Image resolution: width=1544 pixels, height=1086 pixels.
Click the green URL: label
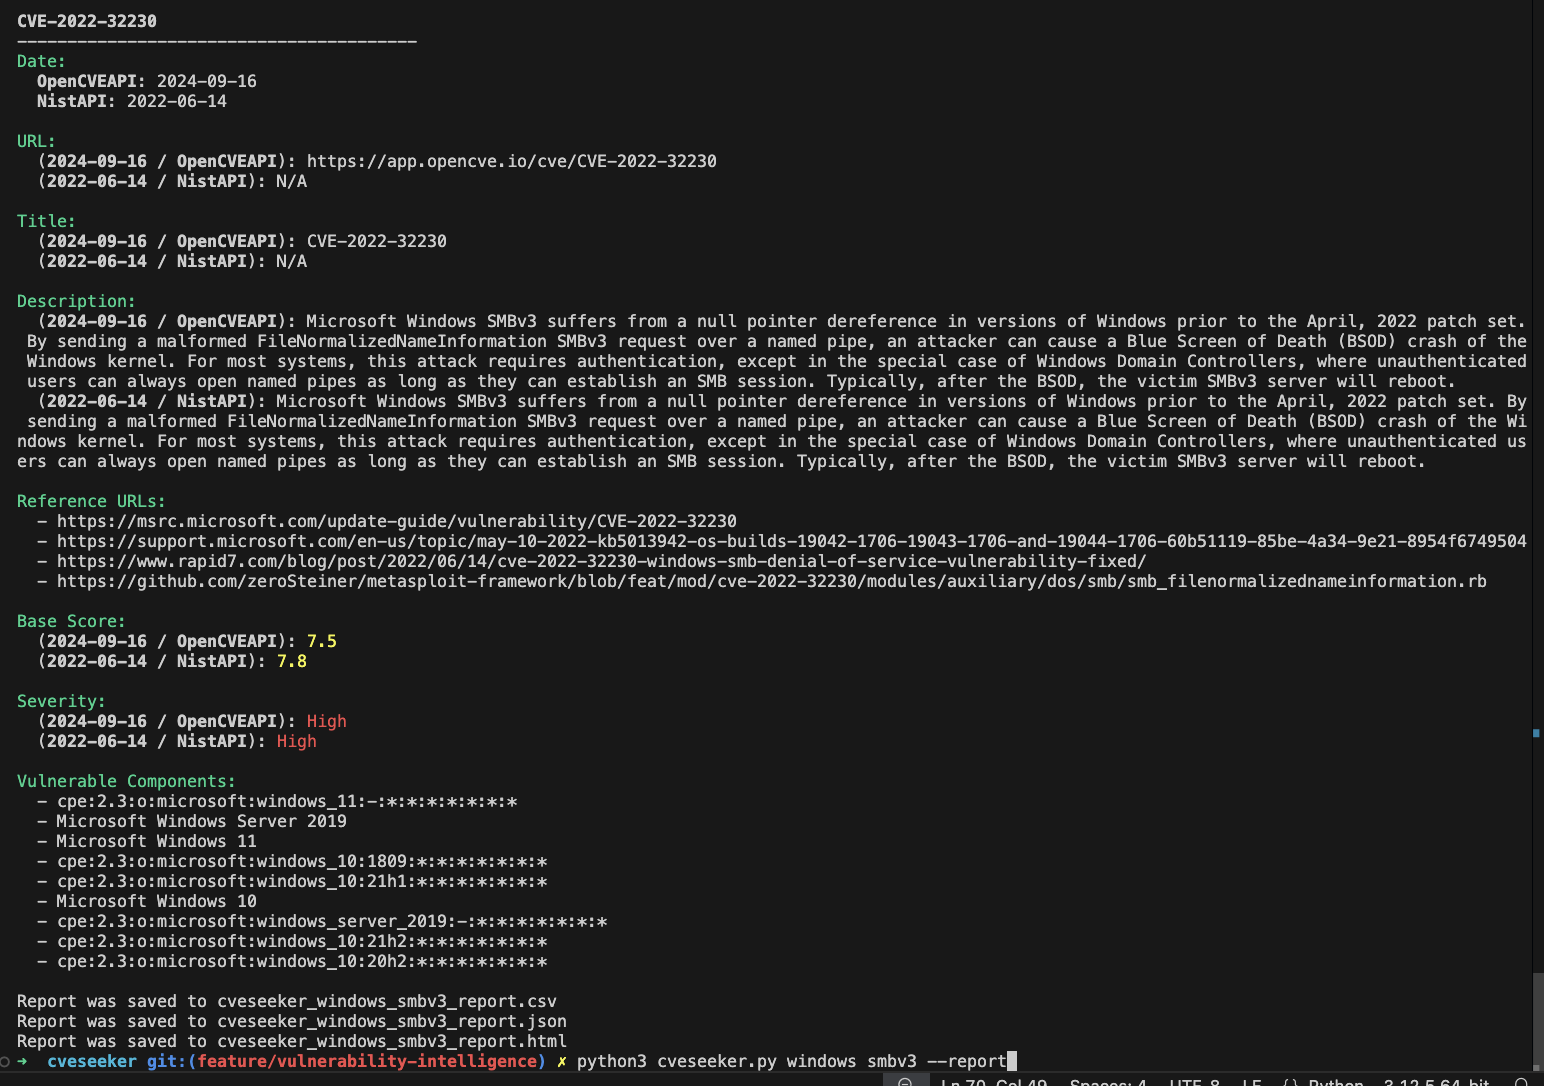click(36, 141)
